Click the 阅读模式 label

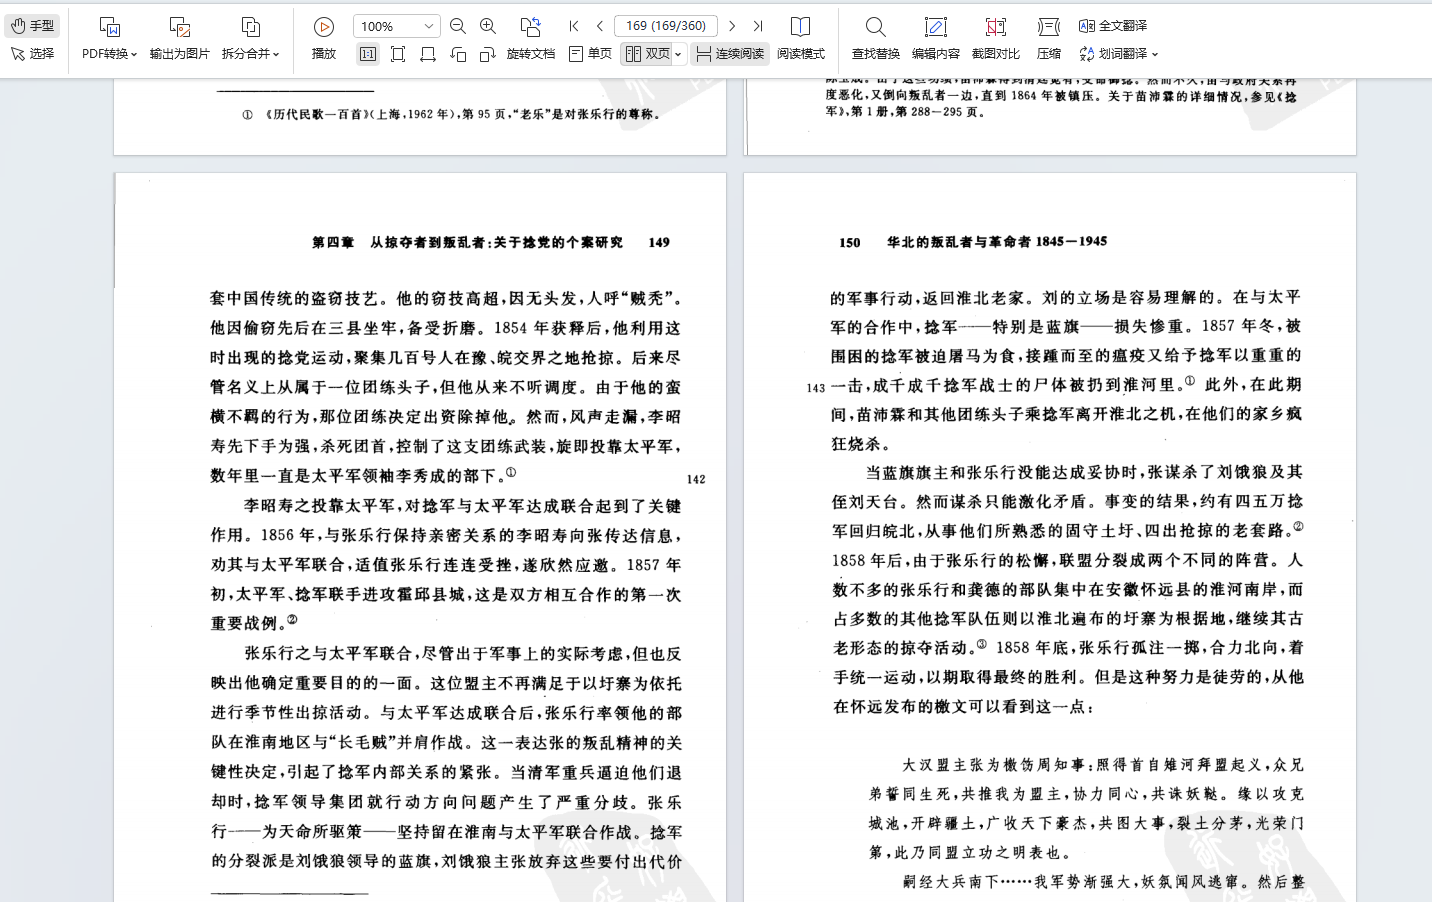[801, 54]
